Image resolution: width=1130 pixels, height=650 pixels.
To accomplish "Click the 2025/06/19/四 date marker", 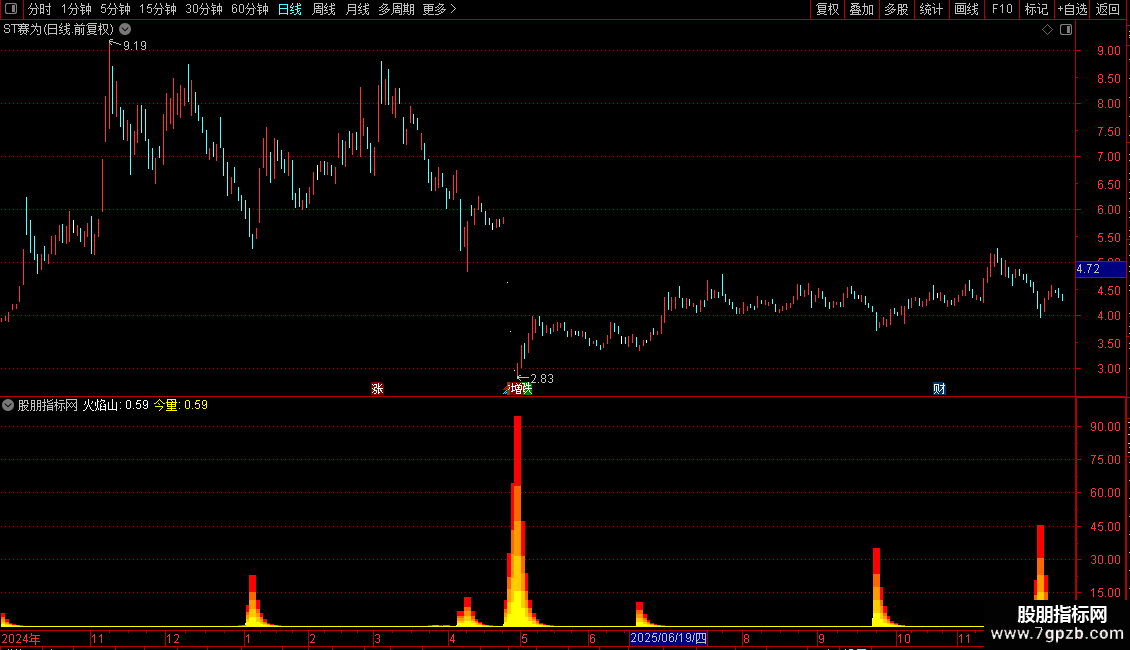I will click(x=669, y=638).
